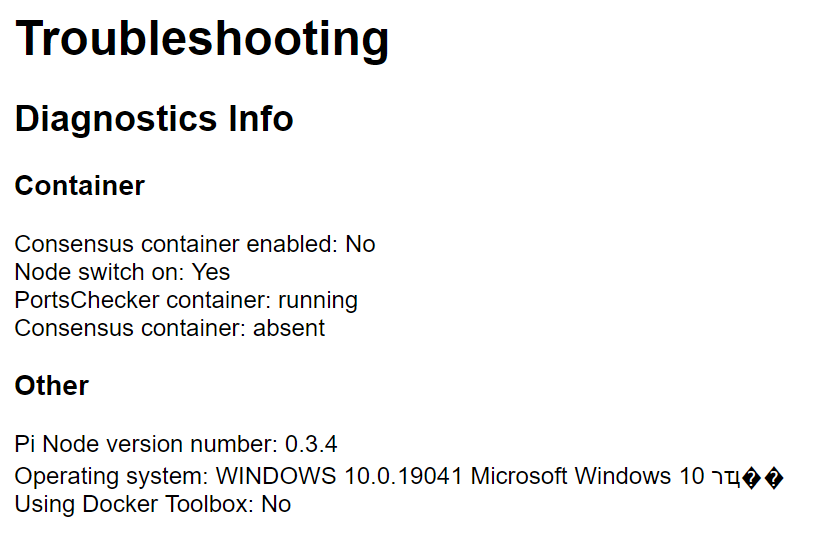This screenshot has height=534, width=824.
Task: Click the 'No' value of Docker Toolbox
Action: (x=276, y=505)
